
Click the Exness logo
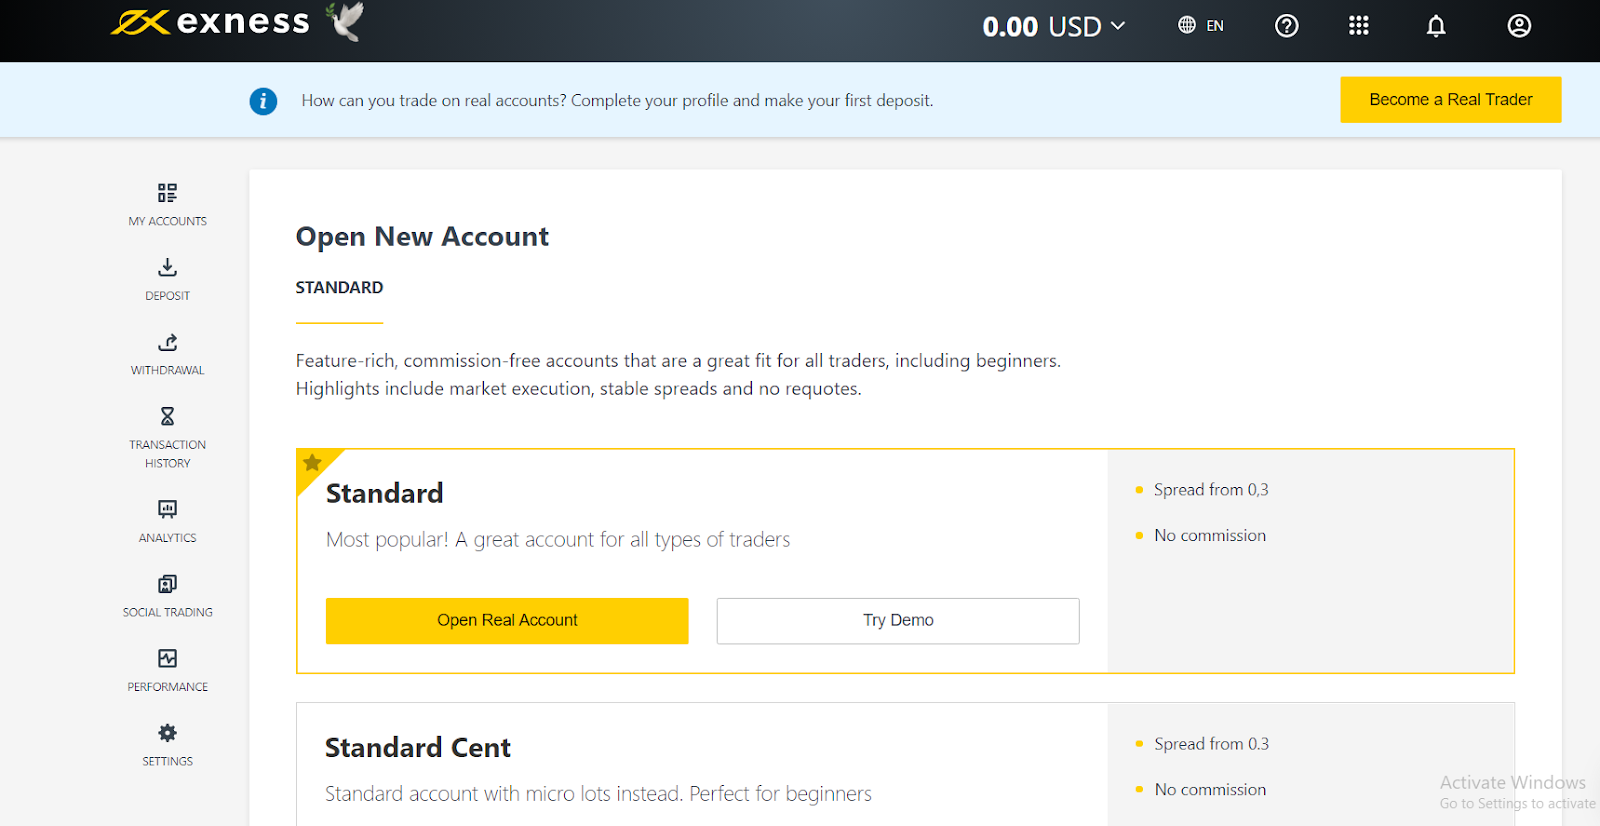point(212,22)
